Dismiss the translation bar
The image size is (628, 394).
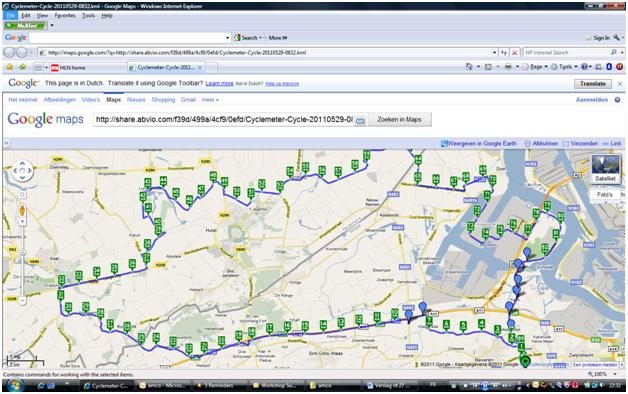point(620,84)
